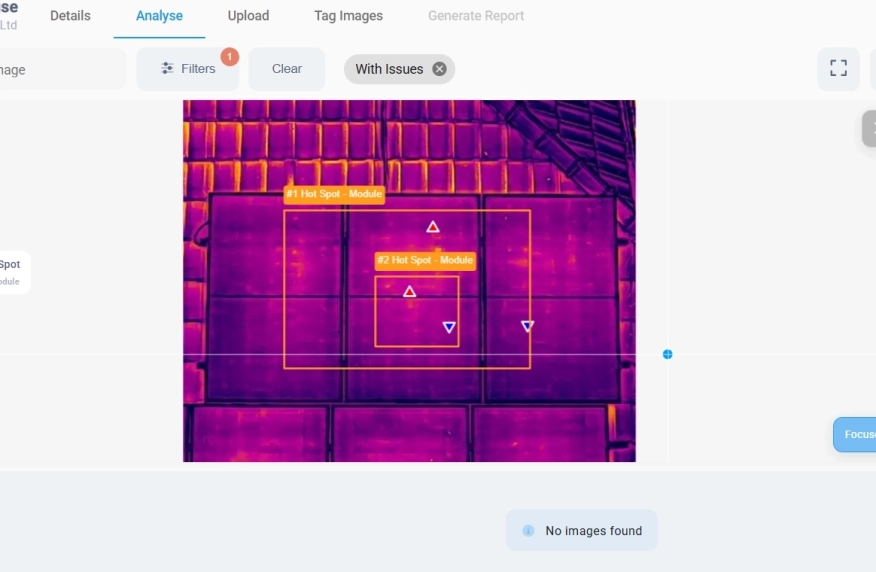The height and width of the screenshot is (572, 876).
Task: Click the filter count badge showing 1
Action: click(x=230, y=56)
